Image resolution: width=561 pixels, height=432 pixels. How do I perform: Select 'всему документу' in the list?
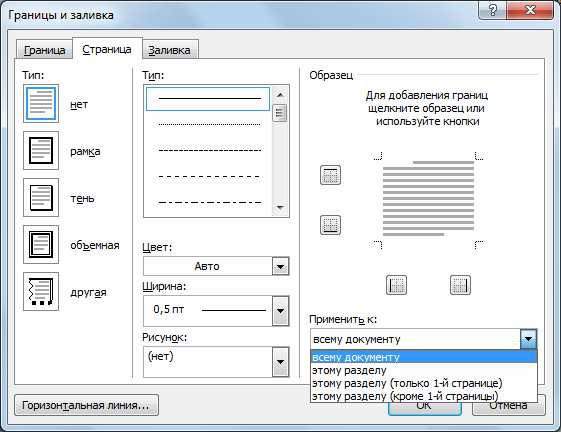(x=424, y=357)
